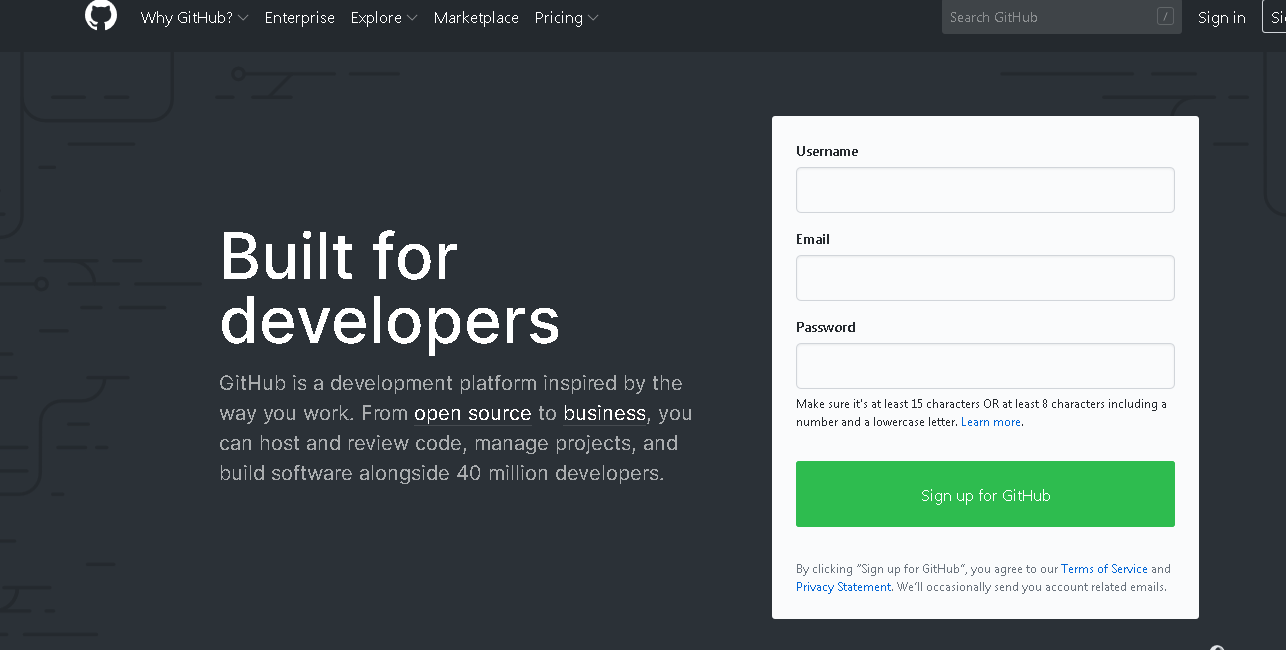
Task: Click the Password input field
Action: (x=985, y=366)
